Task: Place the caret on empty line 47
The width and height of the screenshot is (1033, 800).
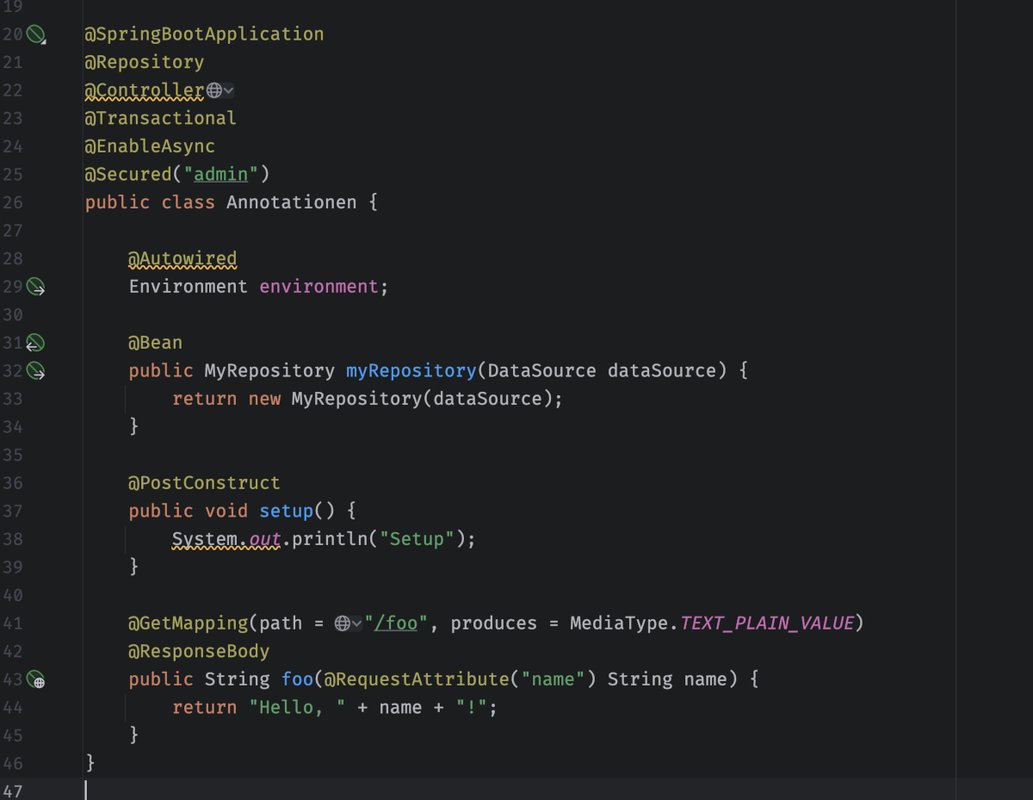Action: [x=300, y=790]
